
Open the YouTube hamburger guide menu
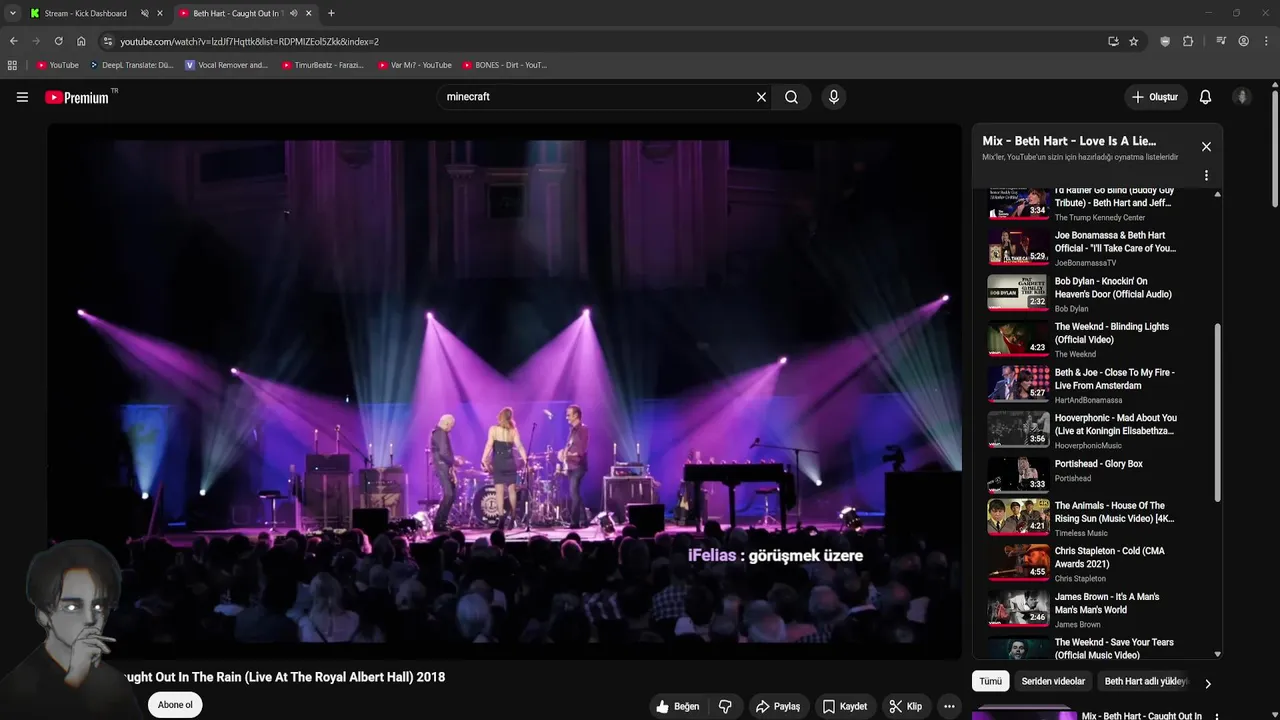coord(22,97)
